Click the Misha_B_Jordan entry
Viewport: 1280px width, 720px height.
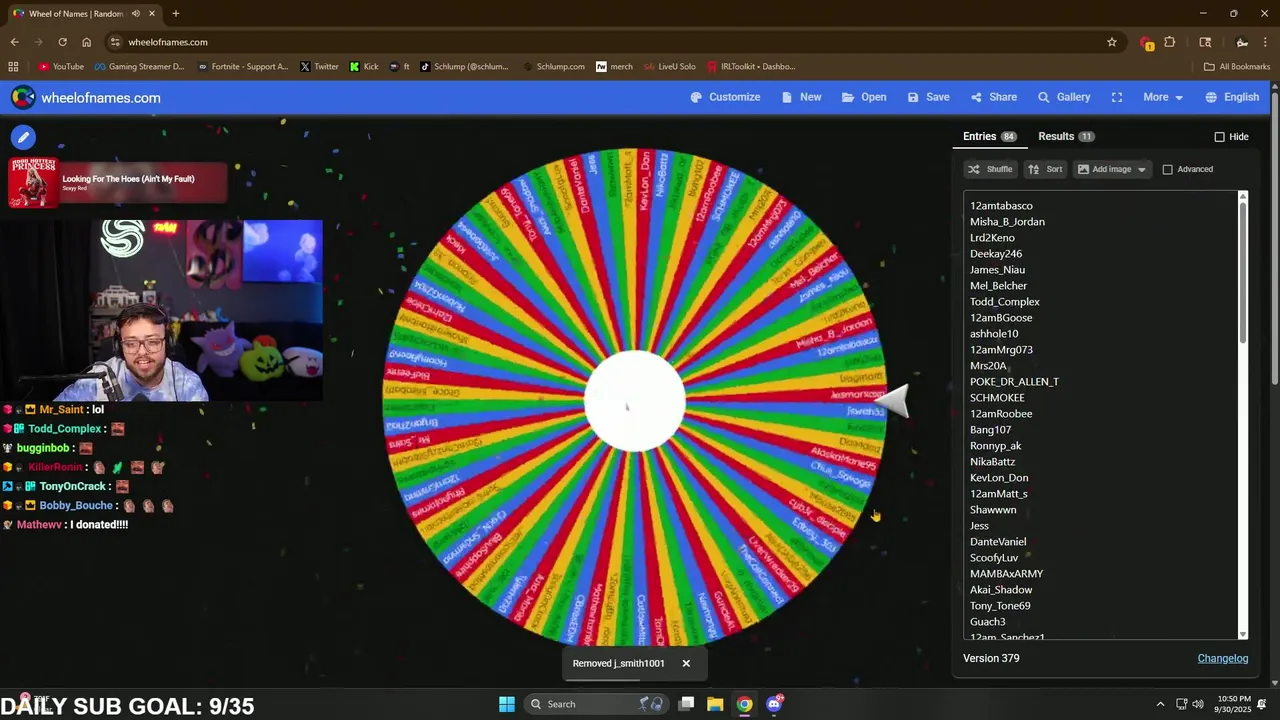click(1007, 222)
